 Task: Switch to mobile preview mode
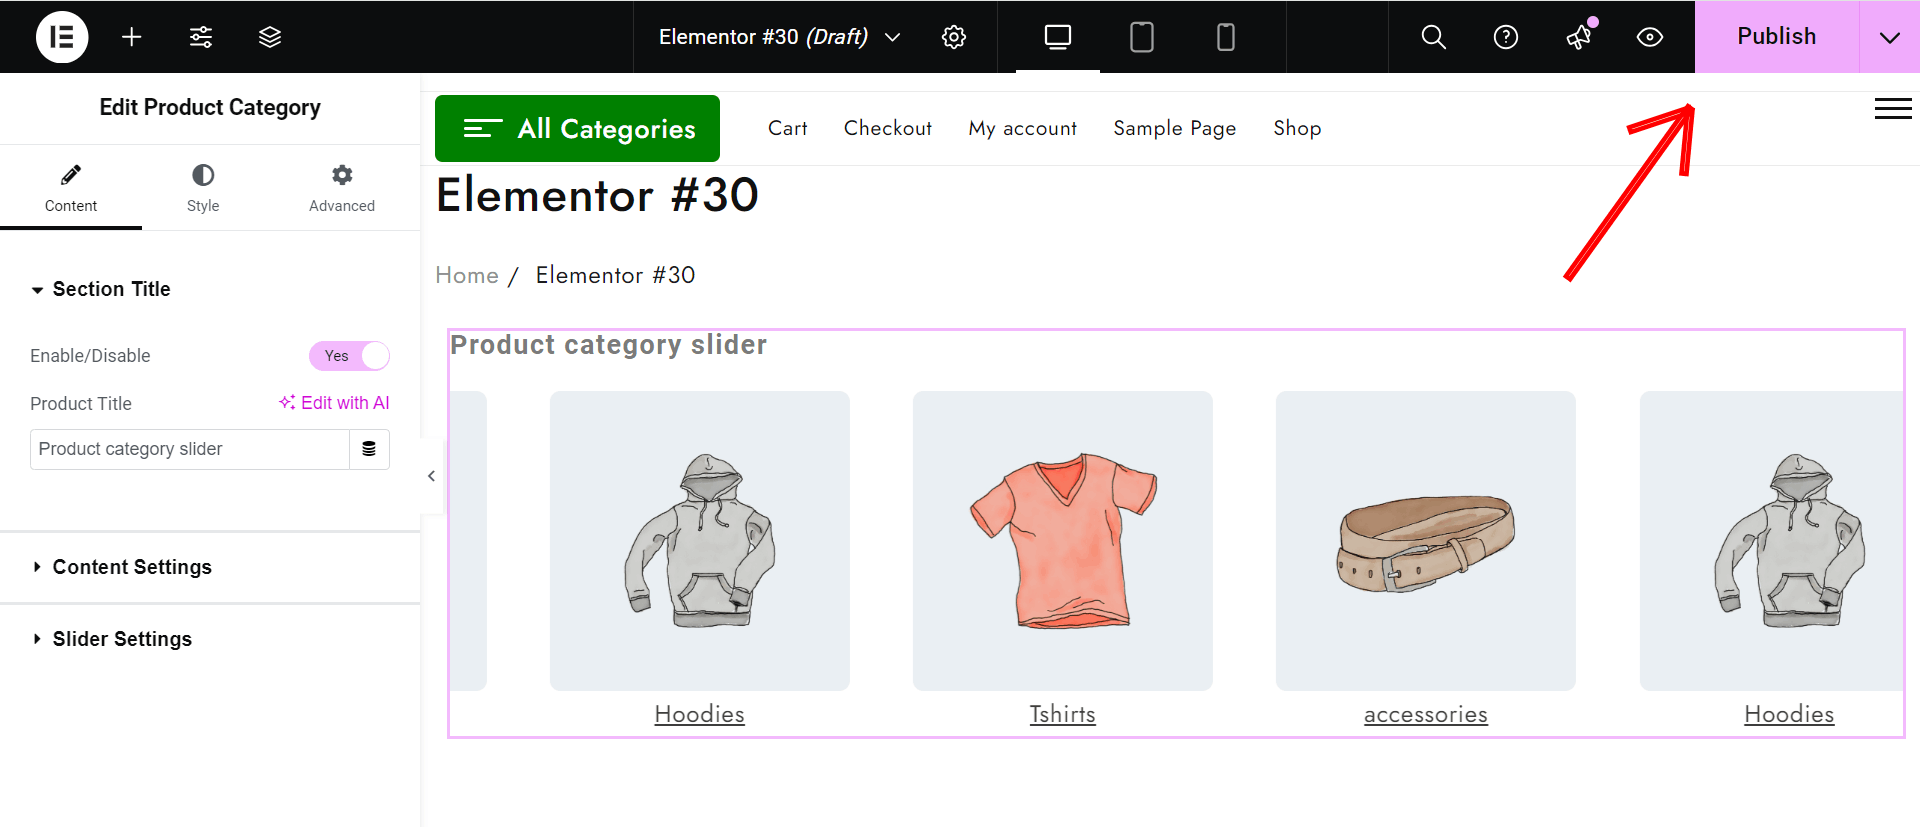(1225, 37)
